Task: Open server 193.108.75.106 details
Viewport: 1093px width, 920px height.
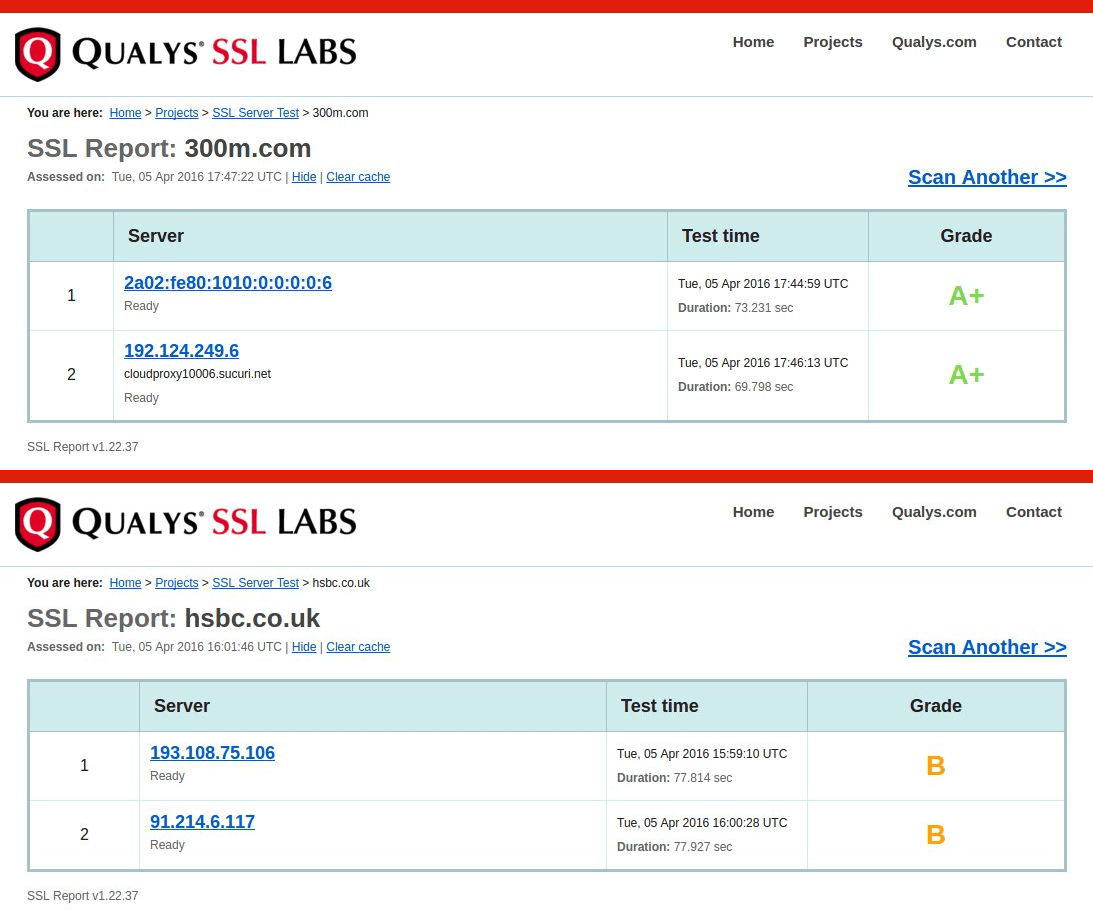Action: [x=213, y=753]
